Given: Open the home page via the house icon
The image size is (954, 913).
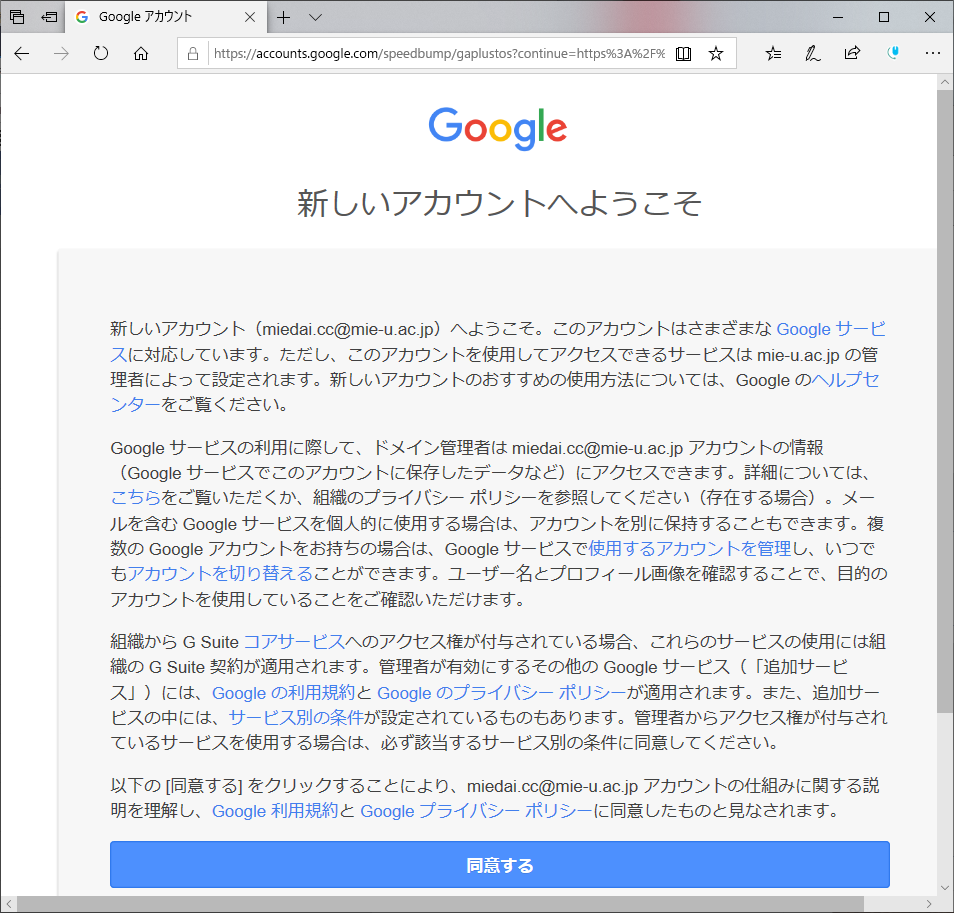Looking at the screenshot, I should (x=141, y=54).
